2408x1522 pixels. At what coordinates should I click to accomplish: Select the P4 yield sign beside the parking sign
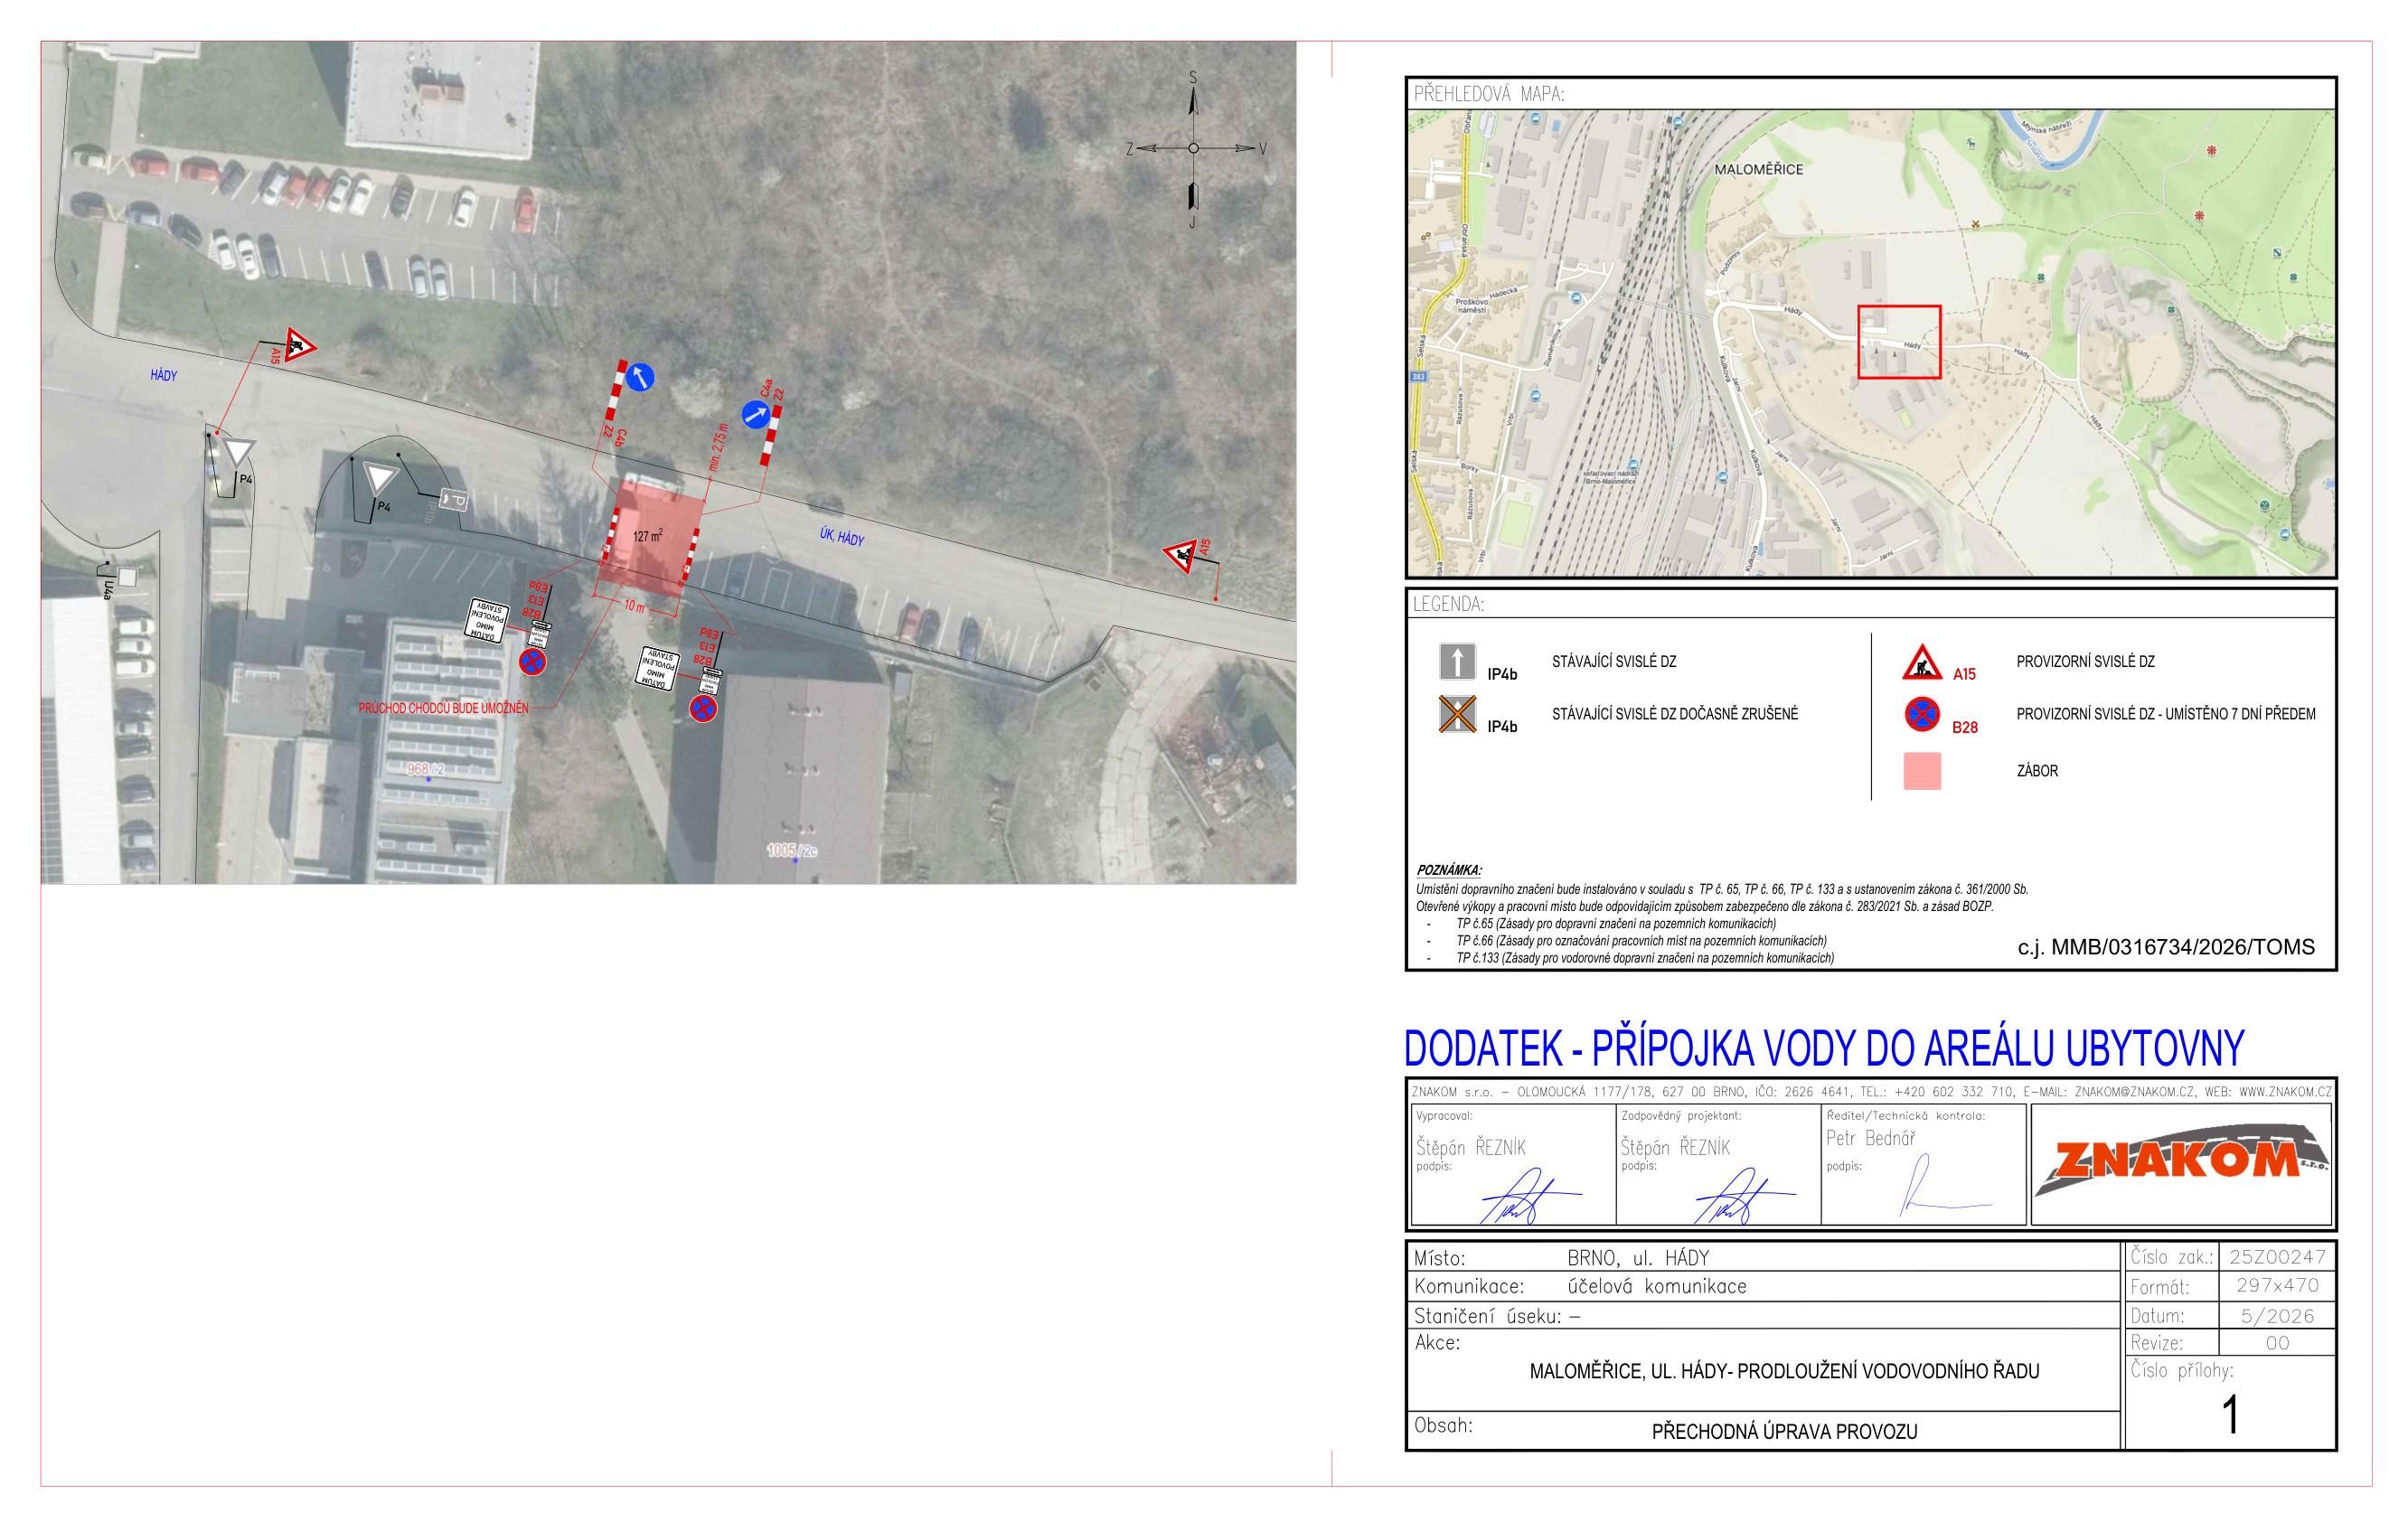click(379, 478)
